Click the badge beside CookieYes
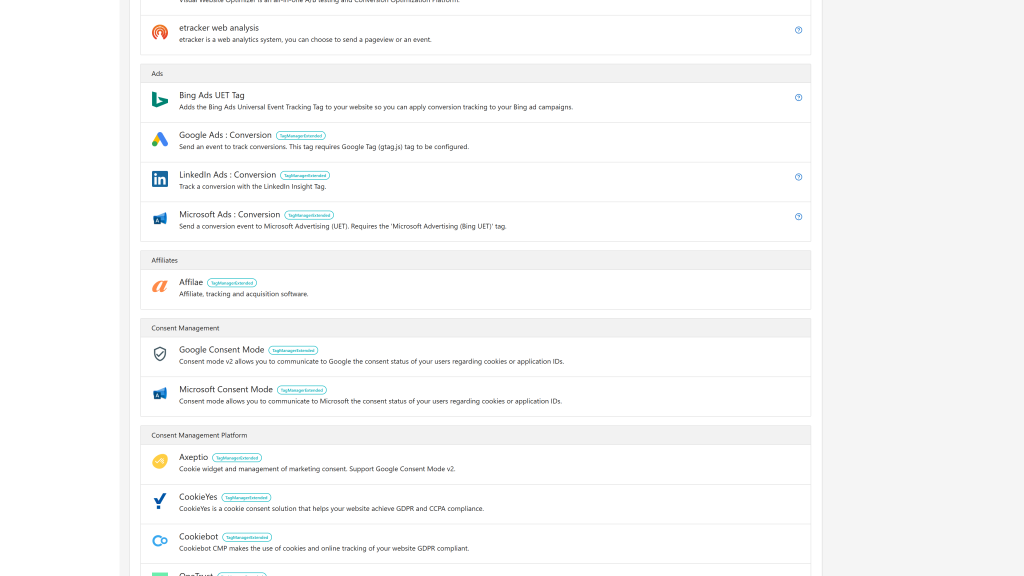Viewport: 1024px width, 576px height. click(246, 498)
